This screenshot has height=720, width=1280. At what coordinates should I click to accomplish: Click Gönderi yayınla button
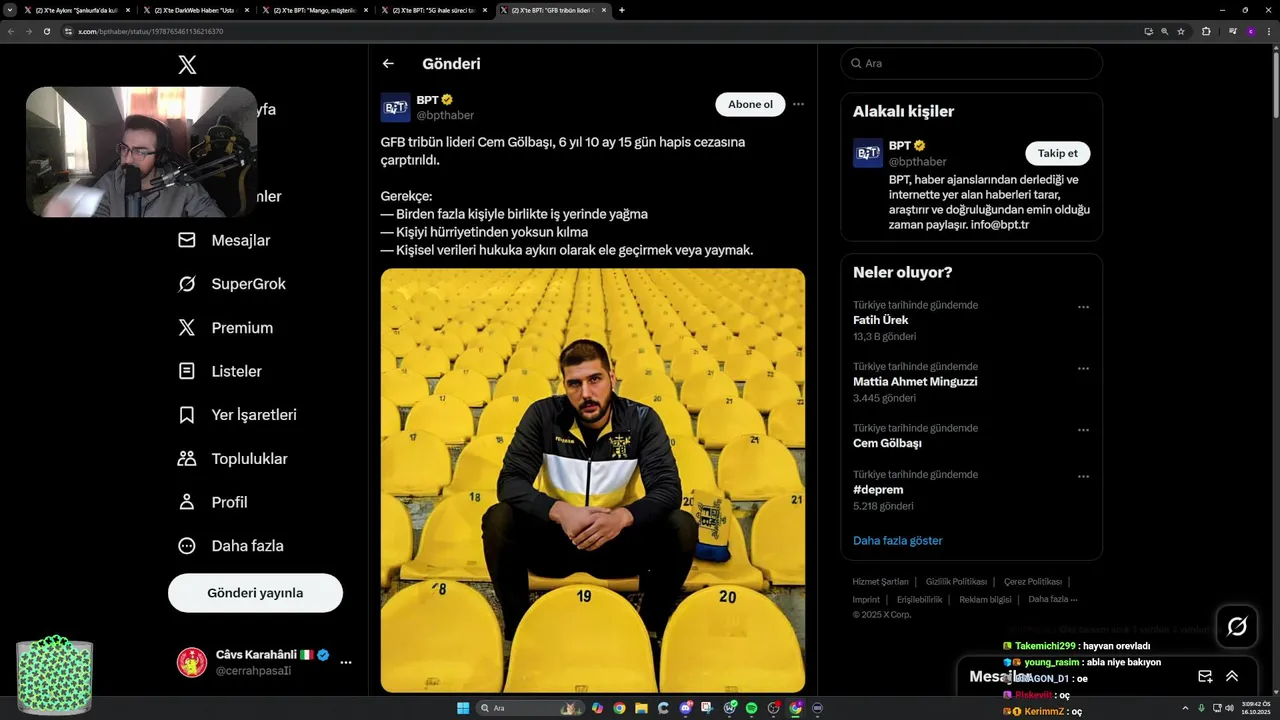click(x=255, y=593)
